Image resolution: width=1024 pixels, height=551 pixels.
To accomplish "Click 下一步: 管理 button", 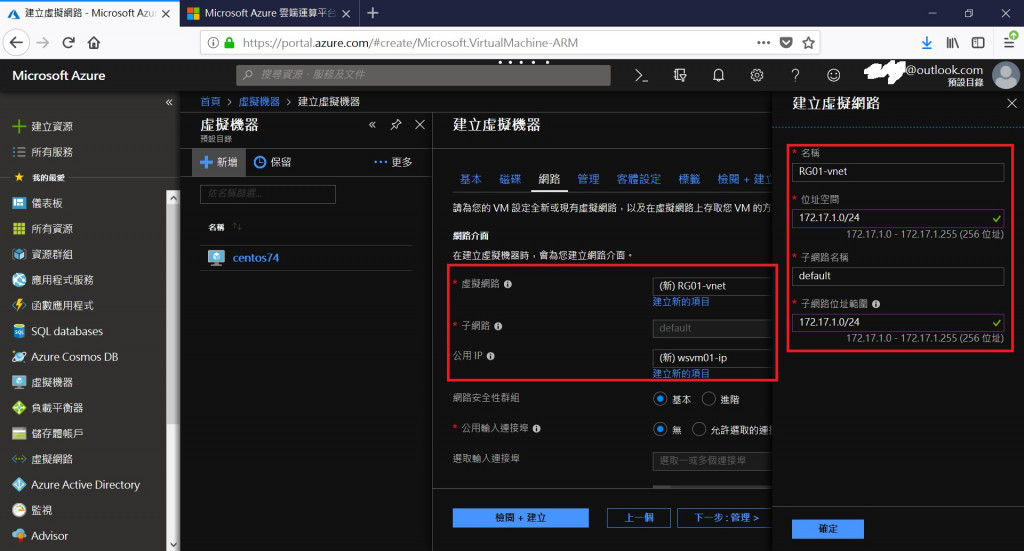I will (724, 518).
